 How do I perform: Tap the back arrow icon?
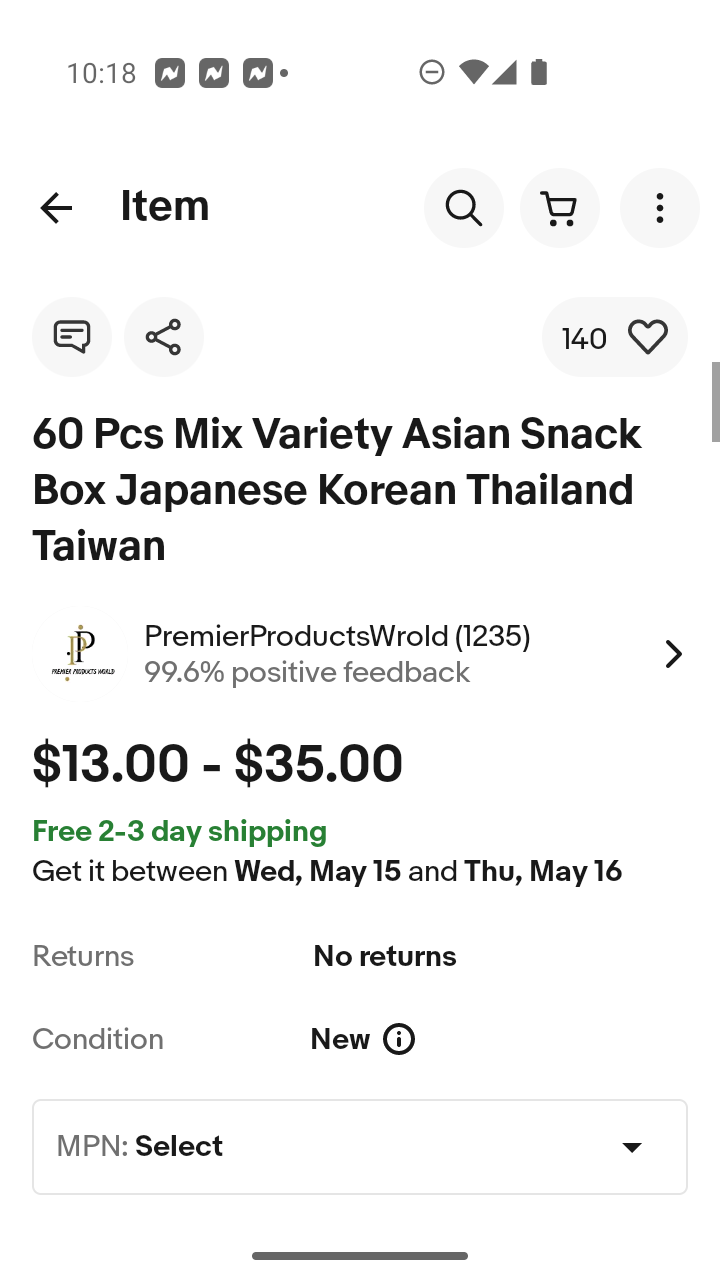point(56,208)
